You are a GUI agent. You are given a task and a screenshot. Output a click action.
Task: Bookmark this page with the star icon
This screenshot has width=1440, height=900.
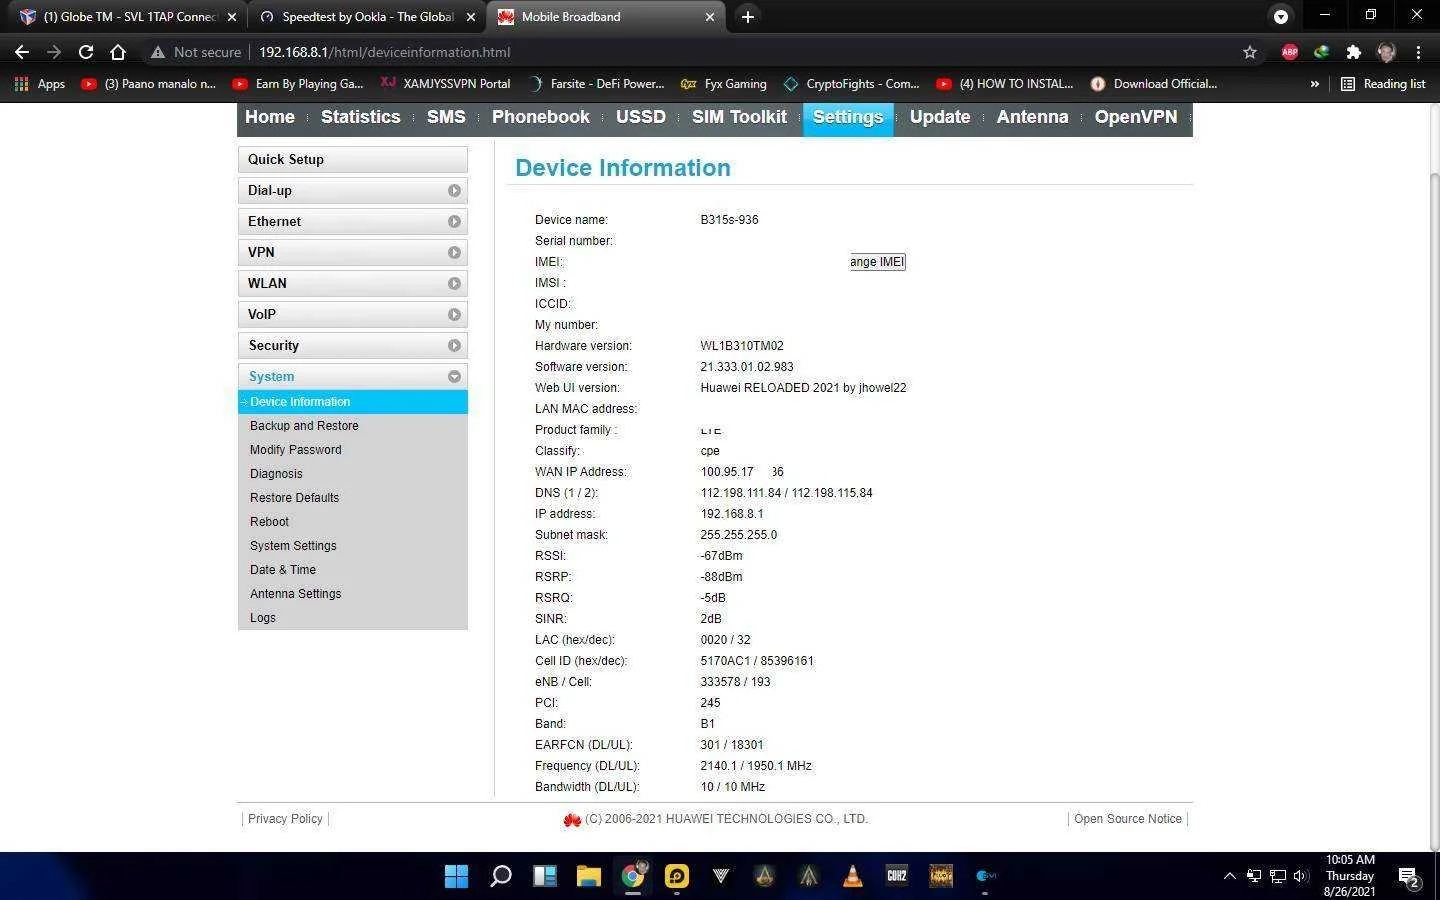point(1250,52)
